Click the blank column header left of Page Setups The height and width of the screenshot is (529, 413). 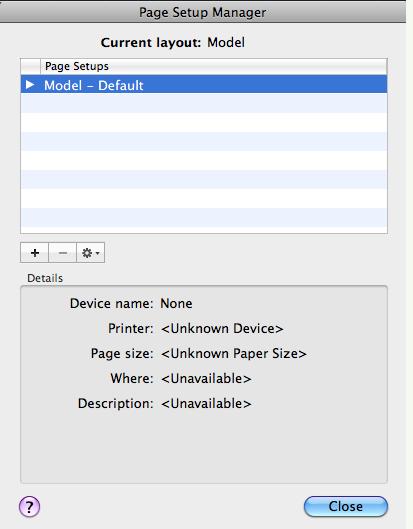coord(30,66)
